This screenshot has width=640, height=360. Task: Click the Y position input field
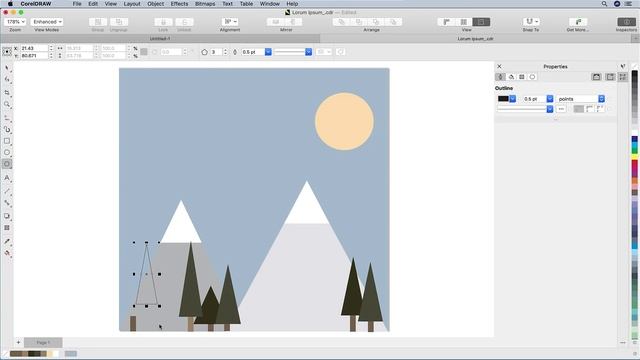tap(34, 56)
